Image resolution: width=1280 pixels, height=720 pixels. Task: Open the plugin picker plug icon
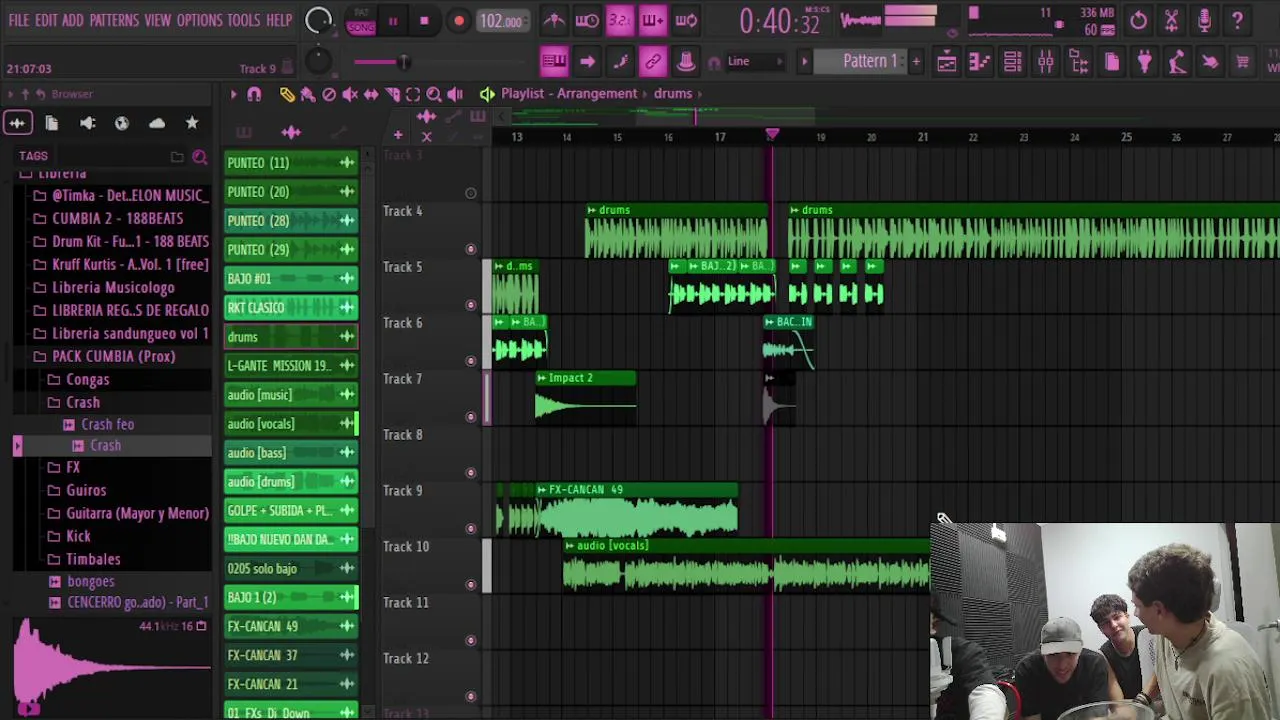click(1144, 62)
